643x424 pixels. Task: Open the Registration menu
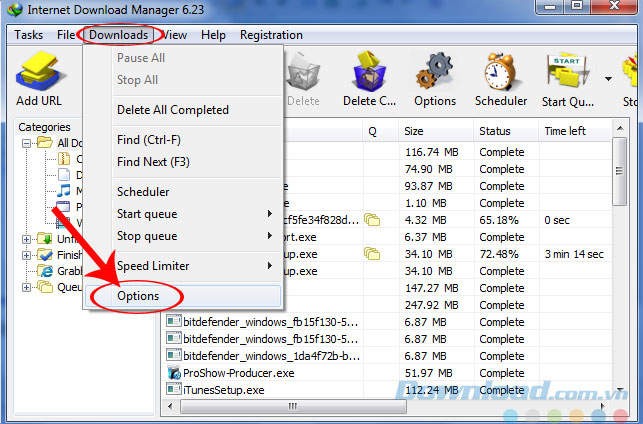271,35
